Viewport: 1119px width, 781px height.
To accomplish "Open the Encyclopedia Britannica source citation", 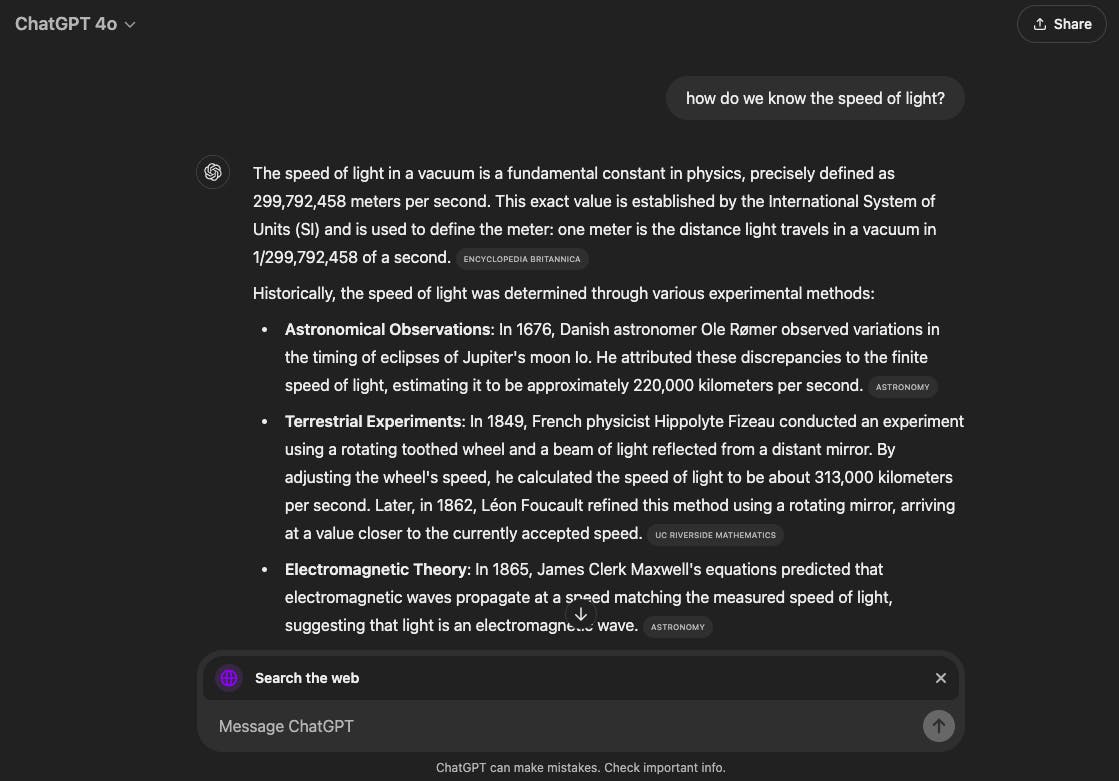I will [x=521, y=259].
